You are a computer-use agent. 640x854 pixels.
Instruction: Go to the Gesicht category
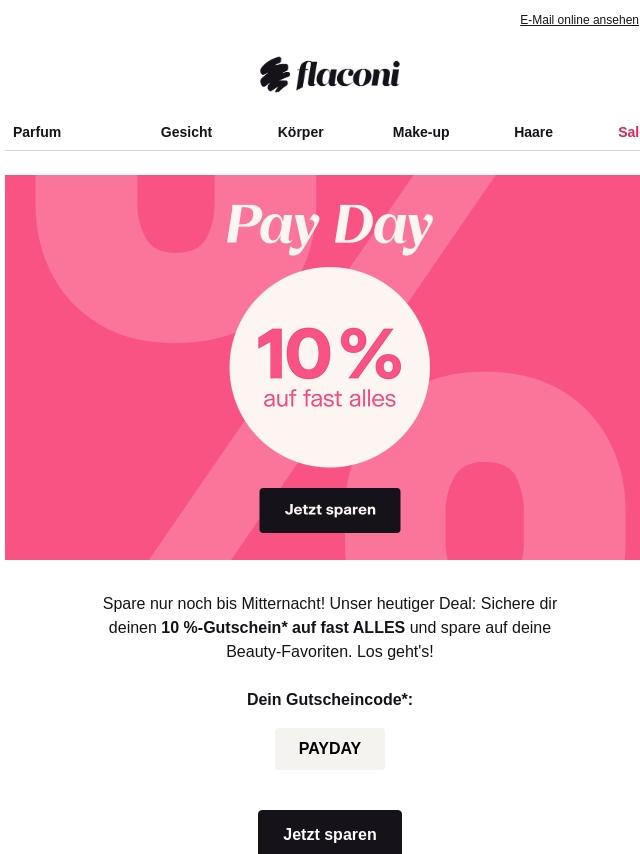pos(186,132)
